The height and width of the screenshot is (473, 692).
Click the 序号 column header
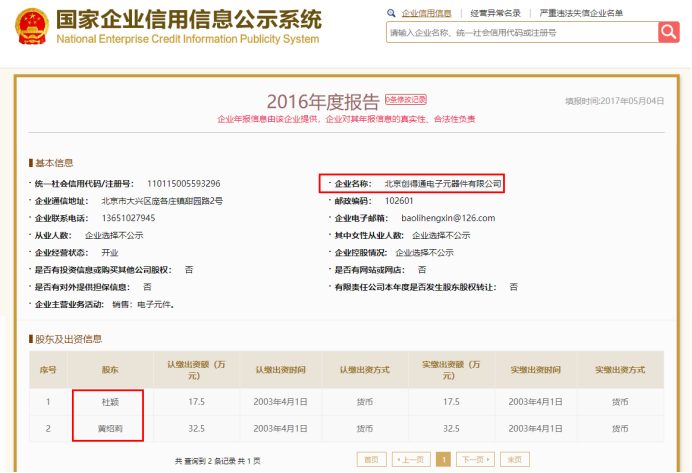[x=48, y=370]
